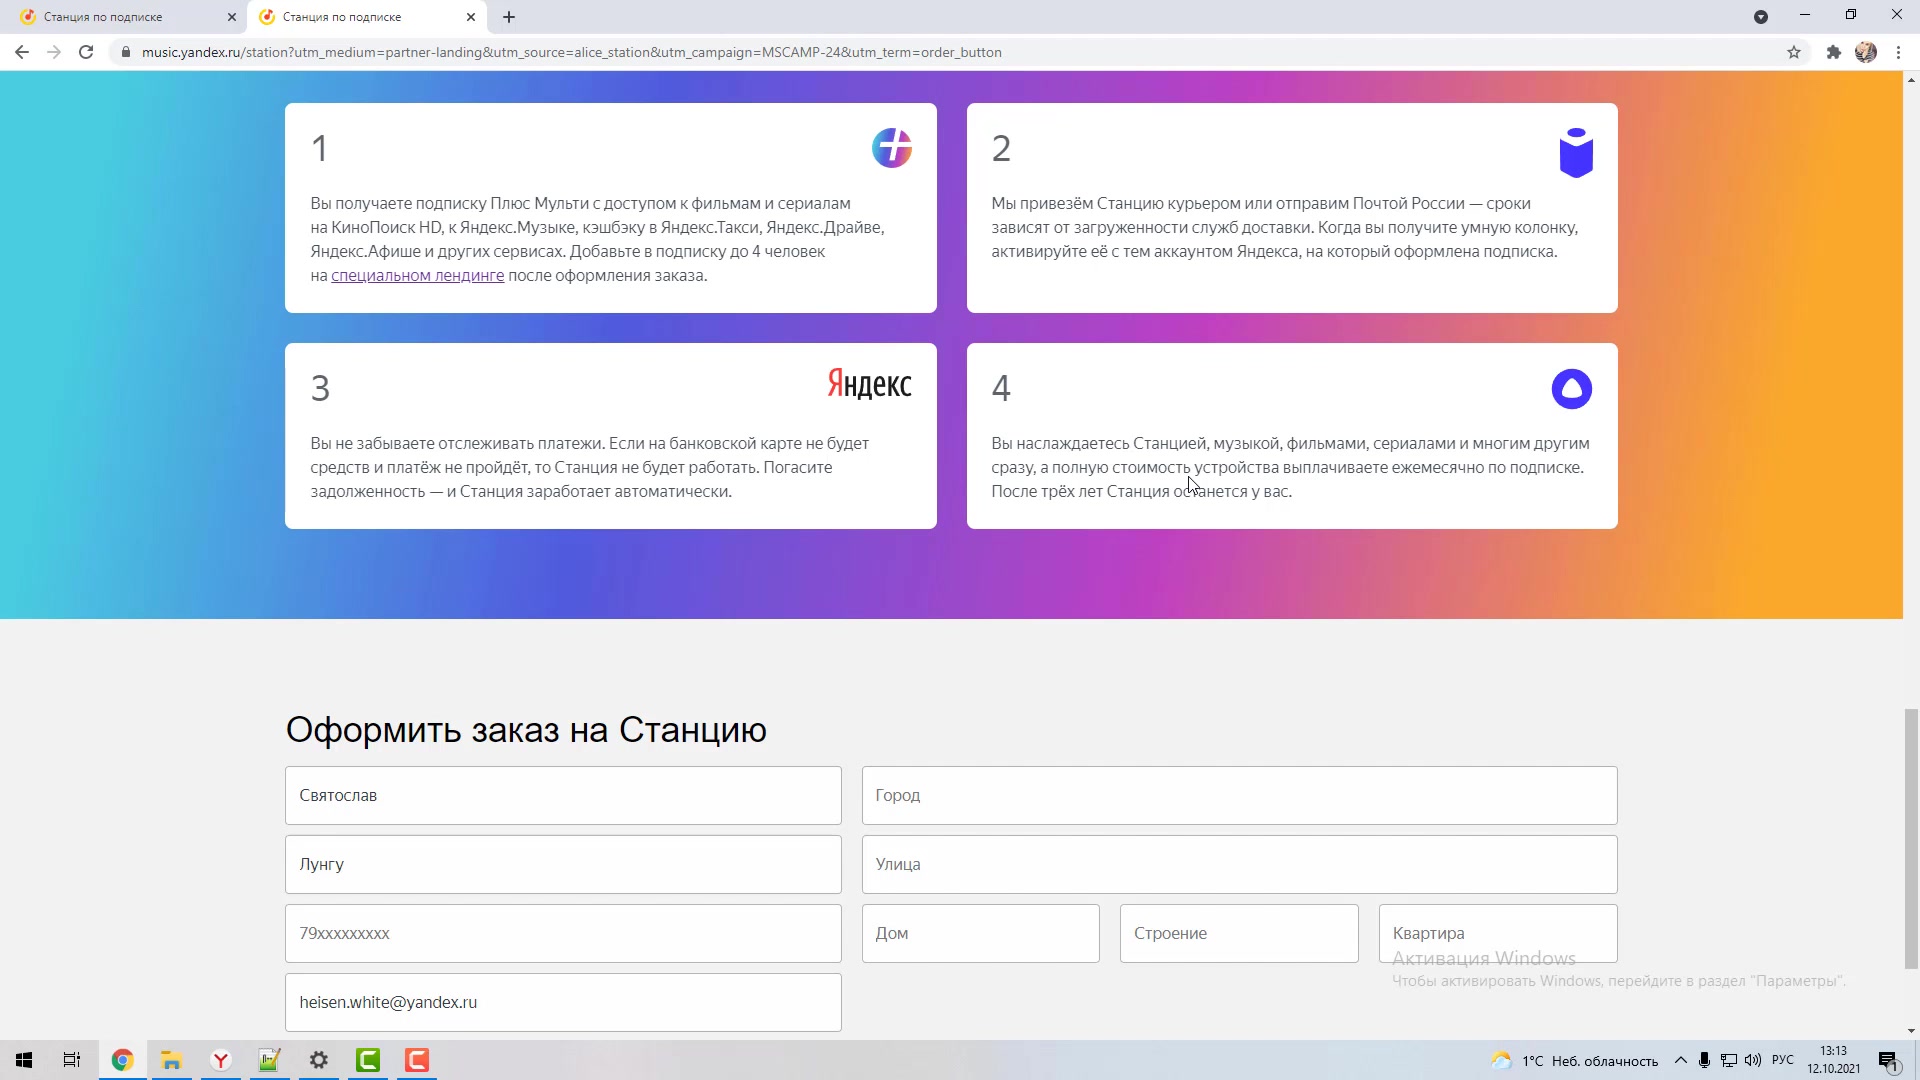Screen dimensions: 1920x1080
Task: Bookmark this page with the star icon
Action: 1794,52
